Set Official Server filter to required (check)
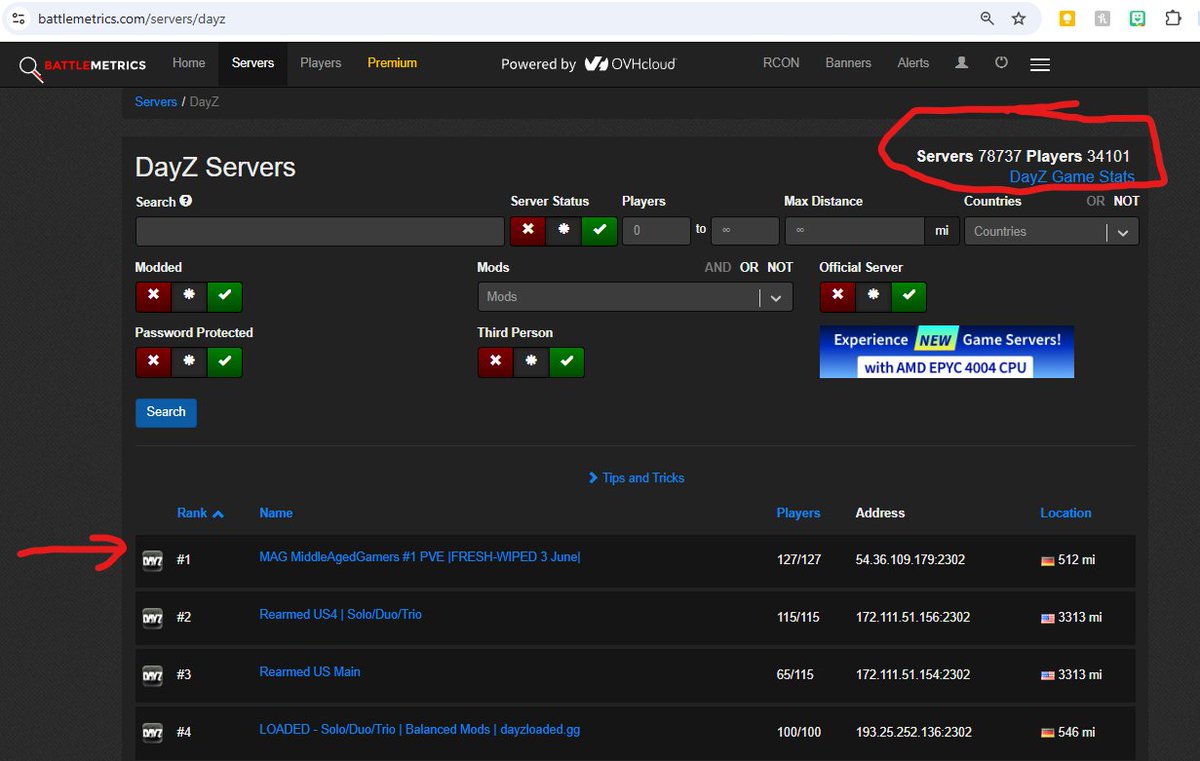Screen dimensions: 1200x761 point(909,296)
